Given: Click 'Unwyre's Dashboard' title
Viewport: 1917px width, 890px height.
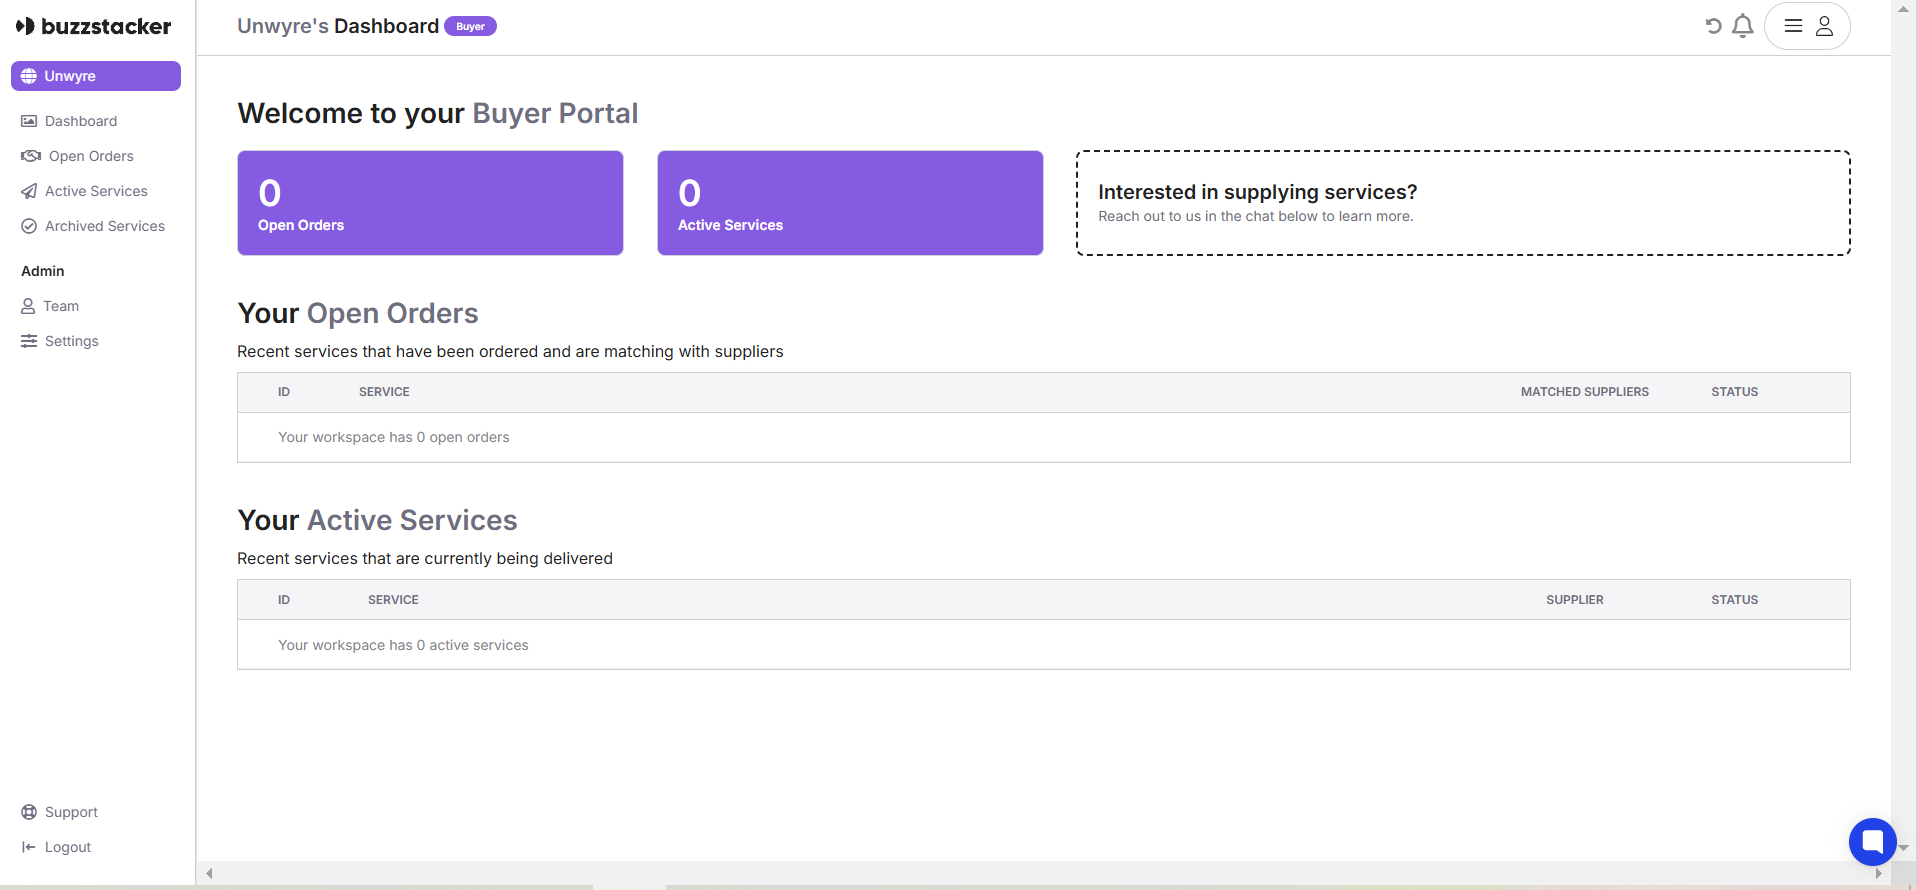Looking at the screenshot, I should click(338, 26).
